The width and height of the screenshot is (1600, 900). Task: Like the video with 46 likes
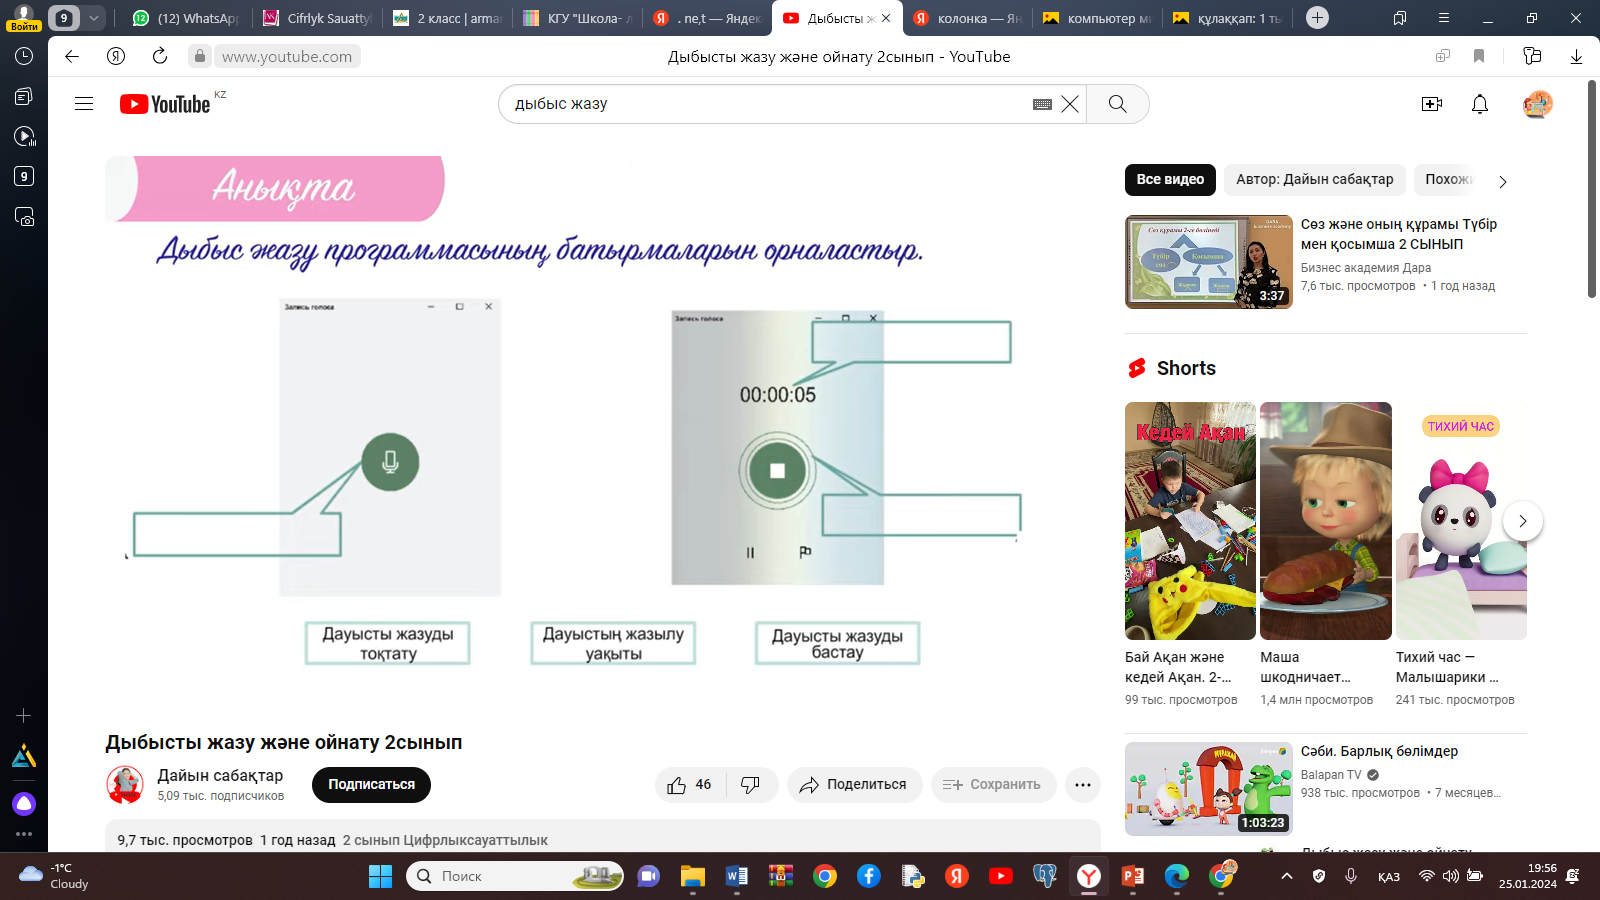[x=691, y=785]
